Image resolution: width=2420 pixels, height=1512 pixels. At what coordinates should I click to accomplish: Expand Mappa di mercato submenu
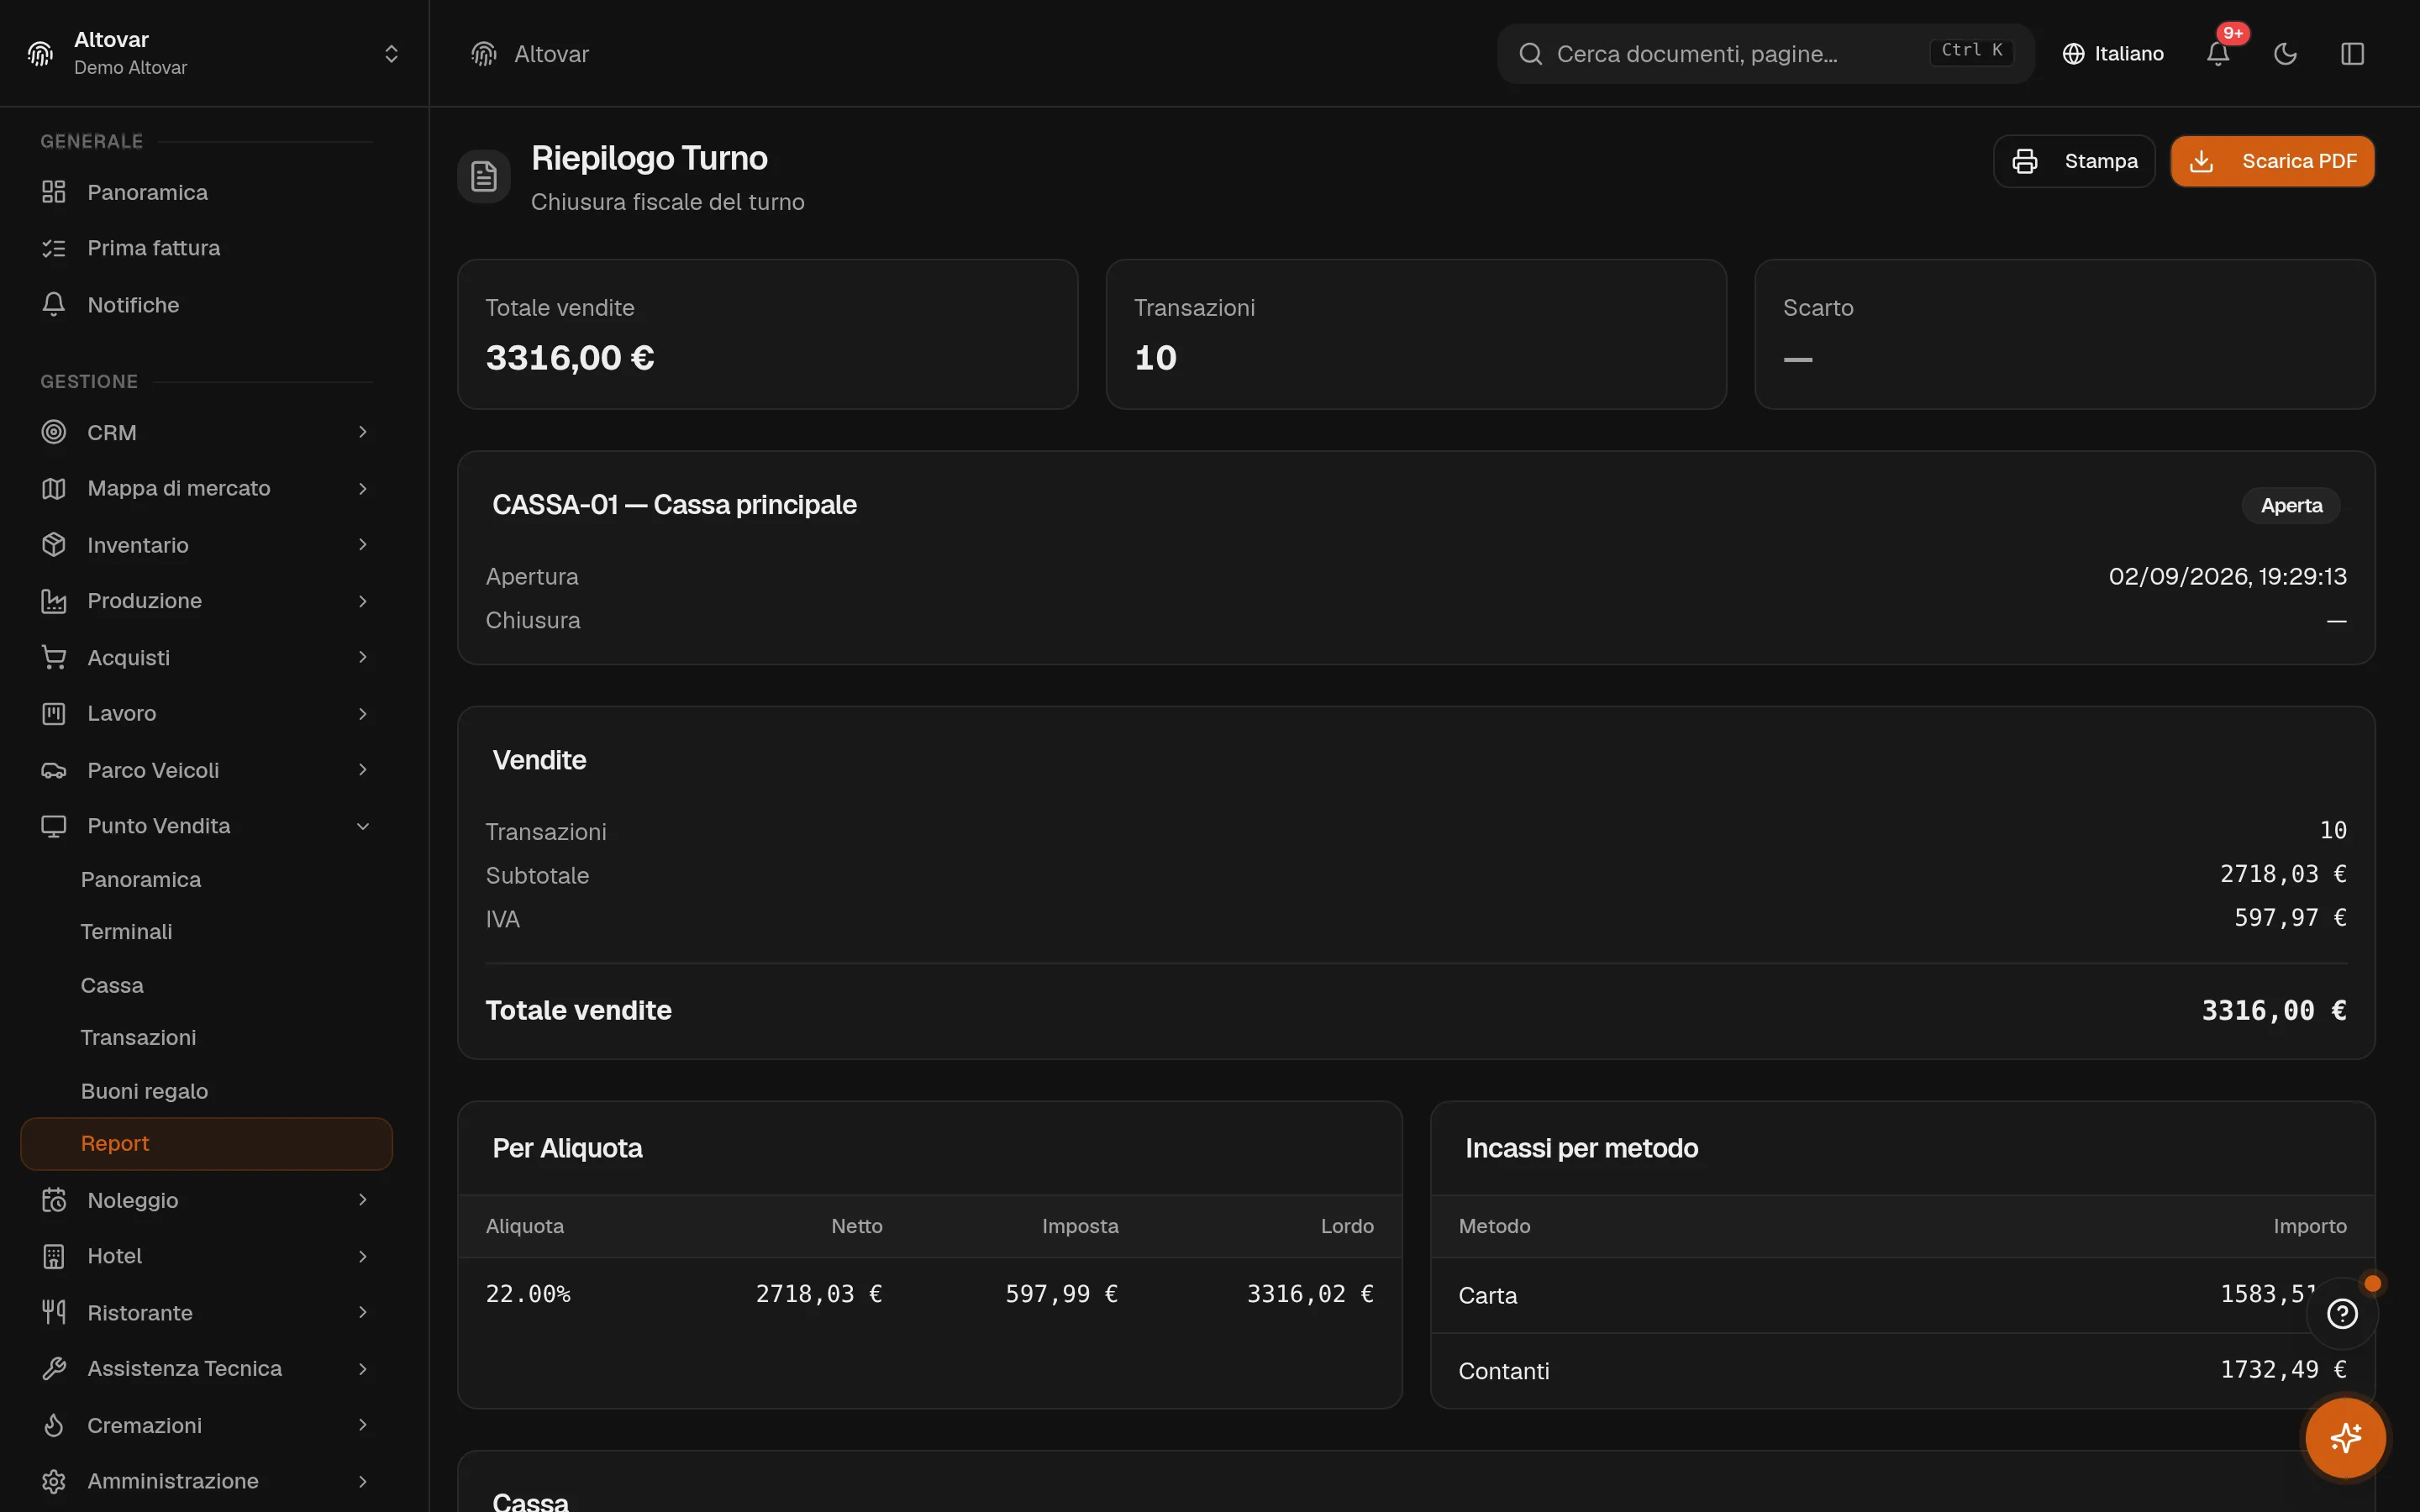coord(363,488)
